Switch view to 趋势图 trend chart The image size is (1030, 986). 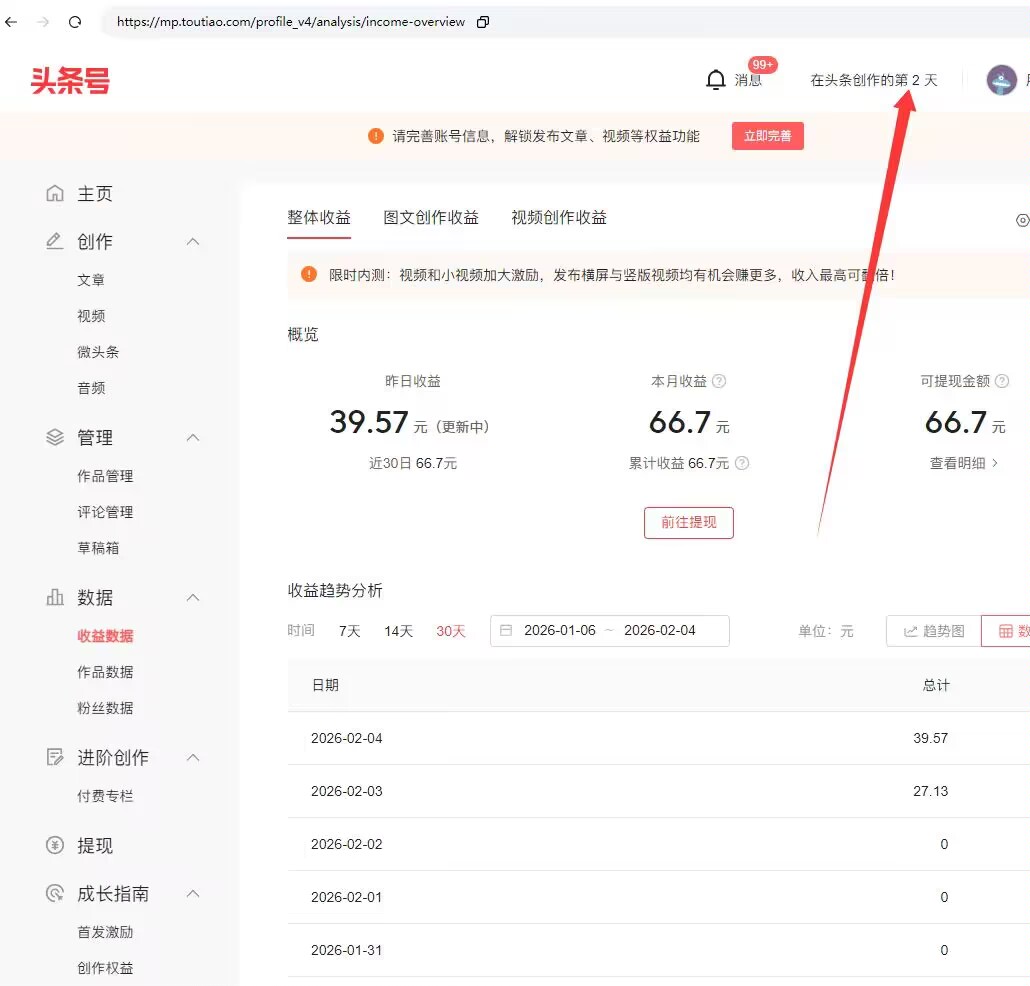click(932, 631)
